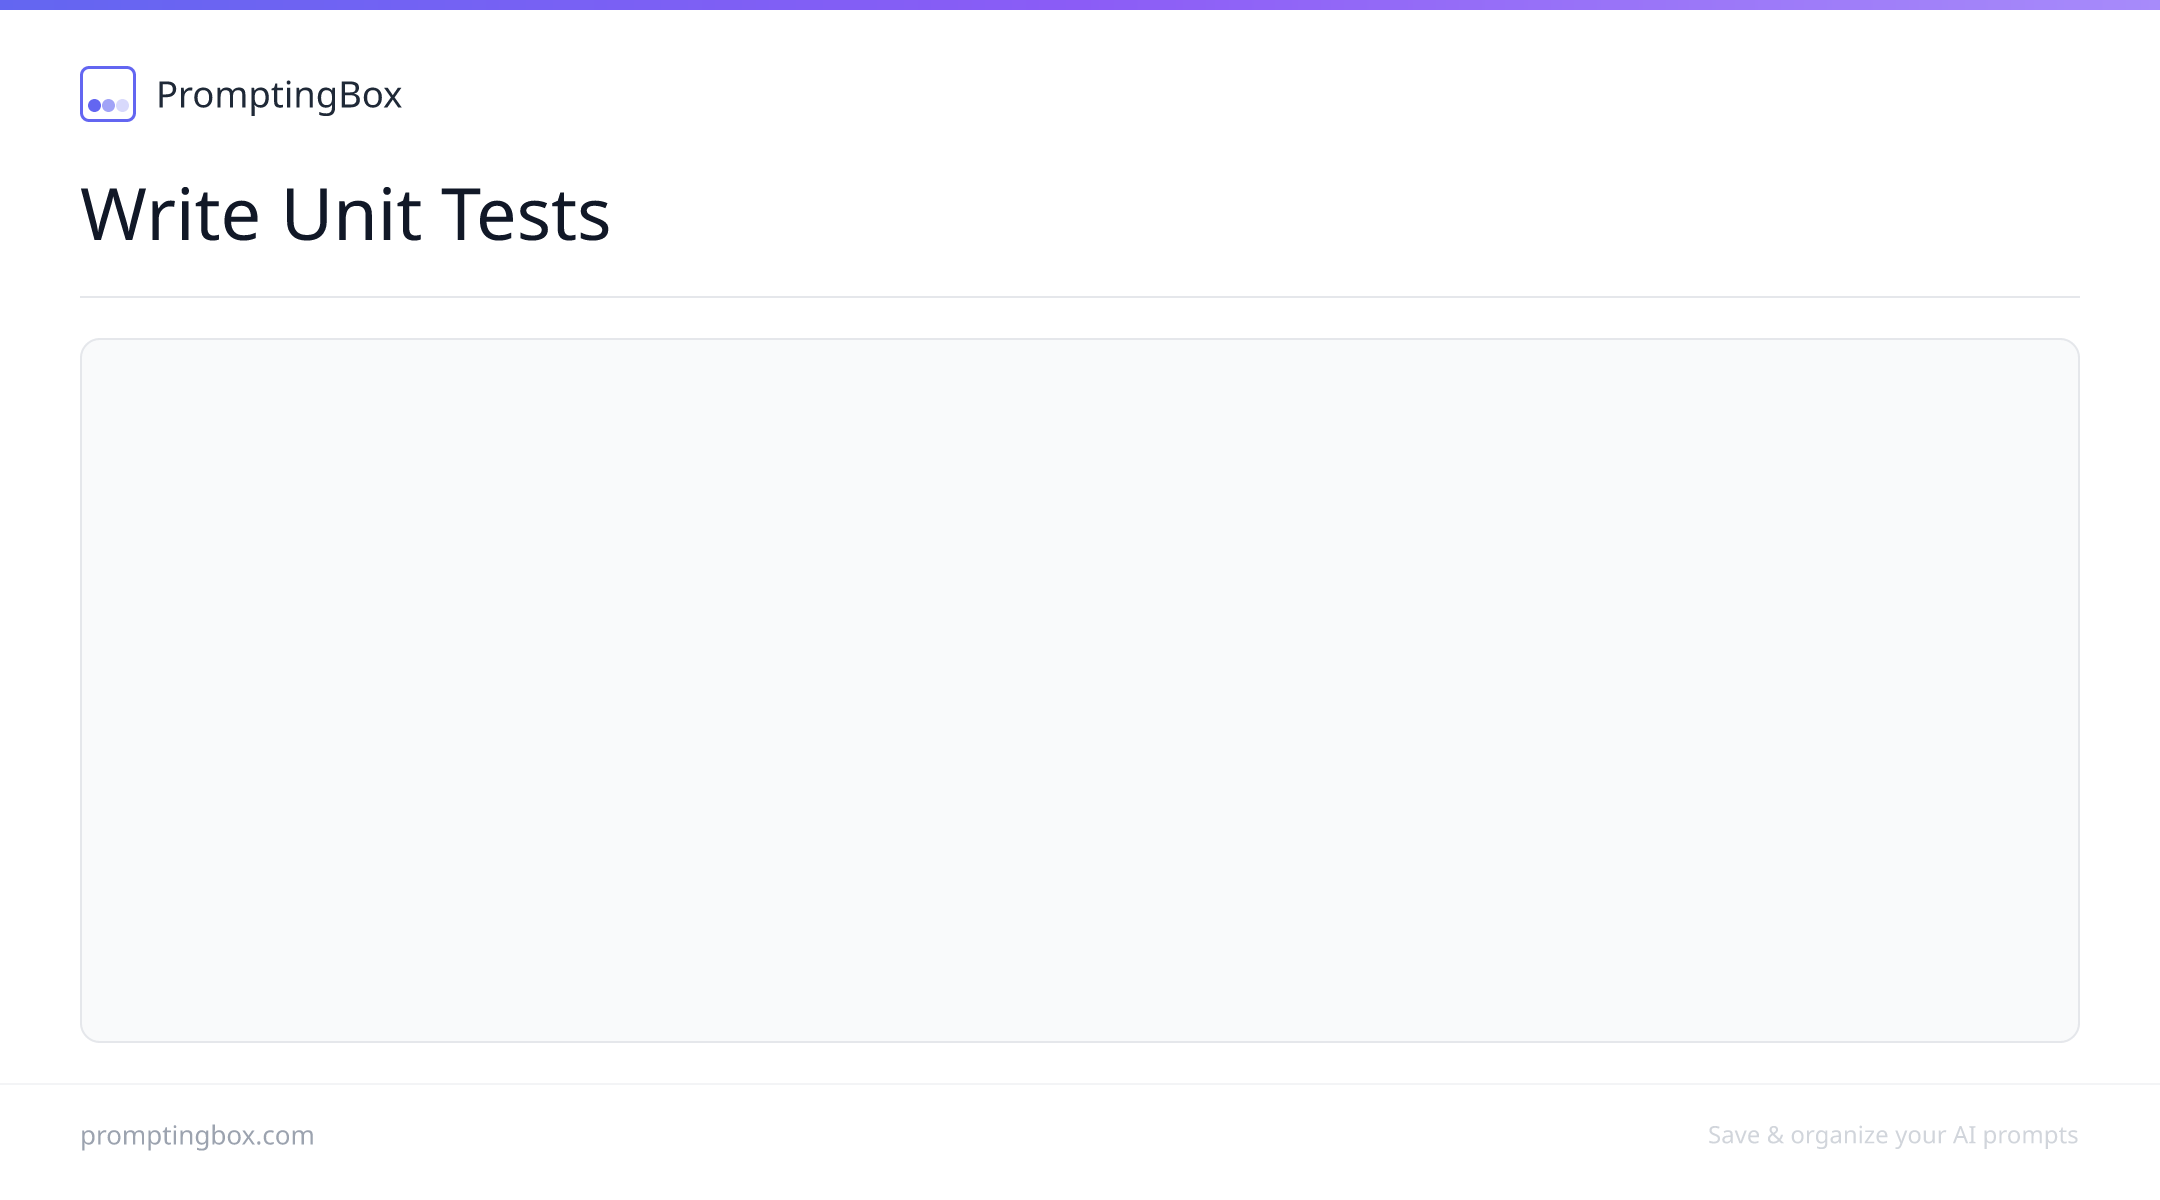Click the PromptingBox square logo icon

[x=108, y=94]
